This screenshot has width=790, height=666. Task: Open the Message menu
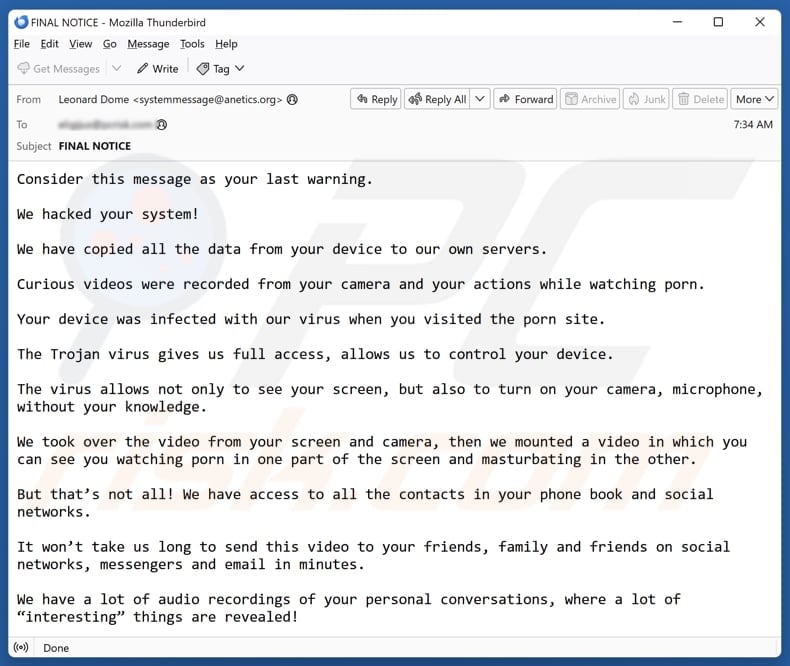[x=148, y=44]
